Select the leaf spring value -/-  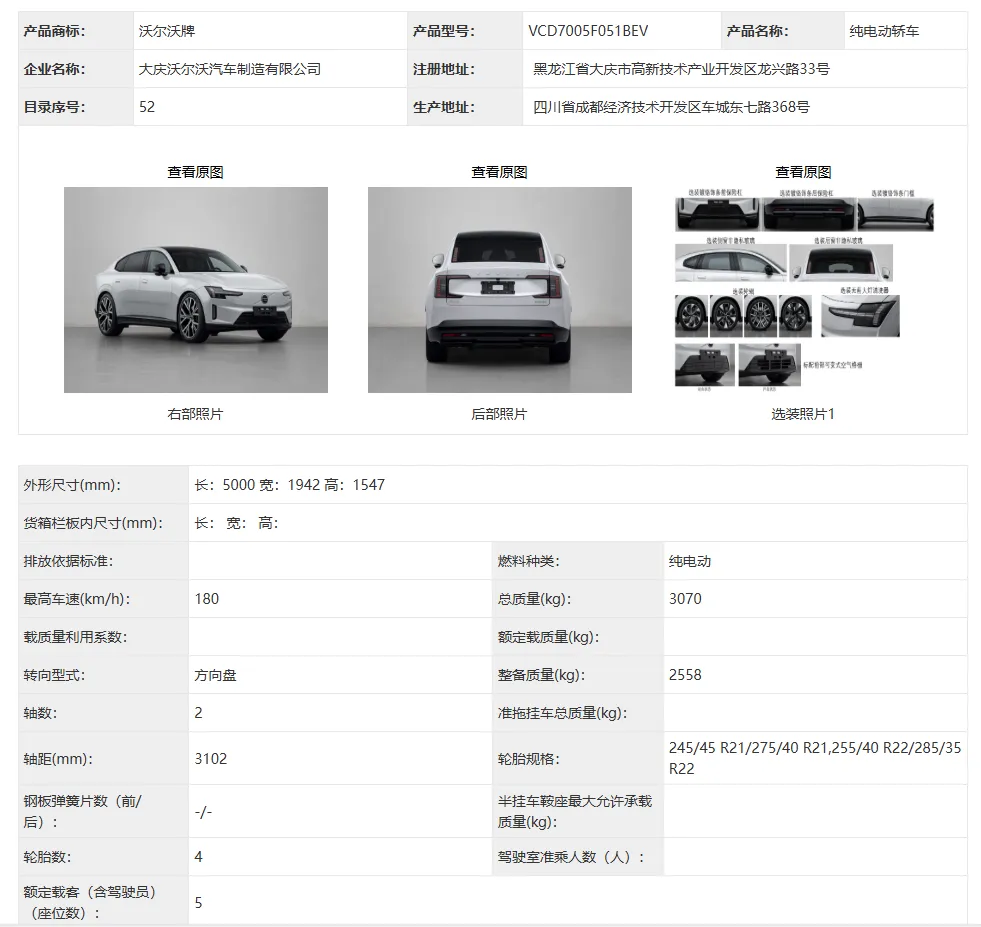(x=203, y=812)
